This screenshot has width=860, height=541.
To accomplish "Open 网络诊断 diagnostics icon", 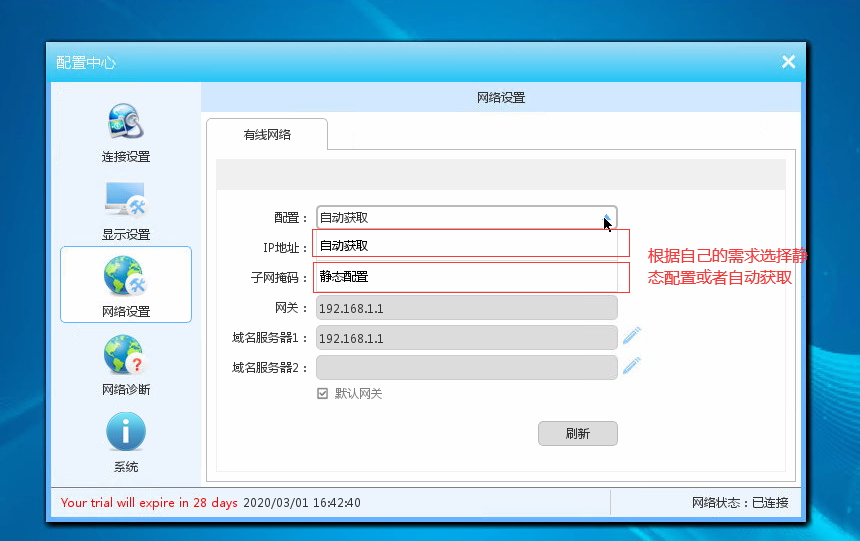I will tap(125, 355).
